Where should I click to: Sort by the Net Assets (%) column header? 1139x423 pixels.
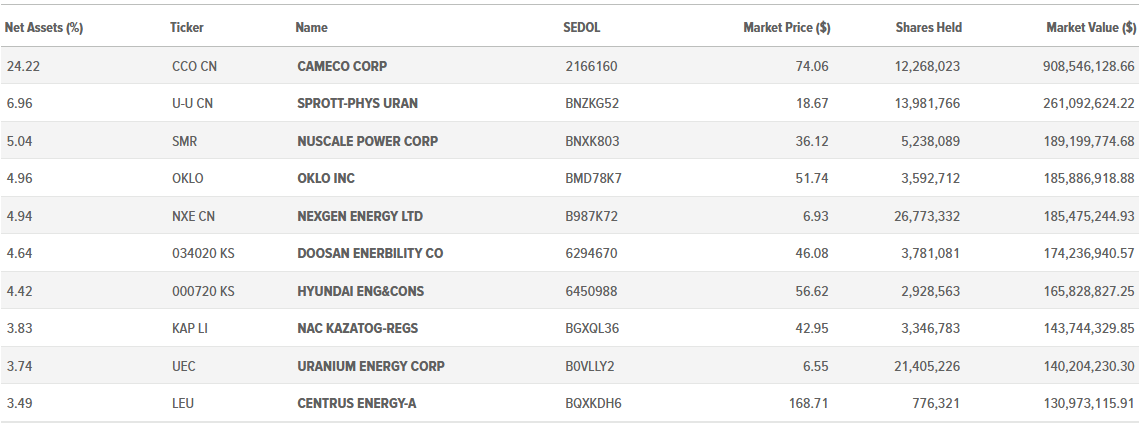pyautogui.click(x=44, y=28)
